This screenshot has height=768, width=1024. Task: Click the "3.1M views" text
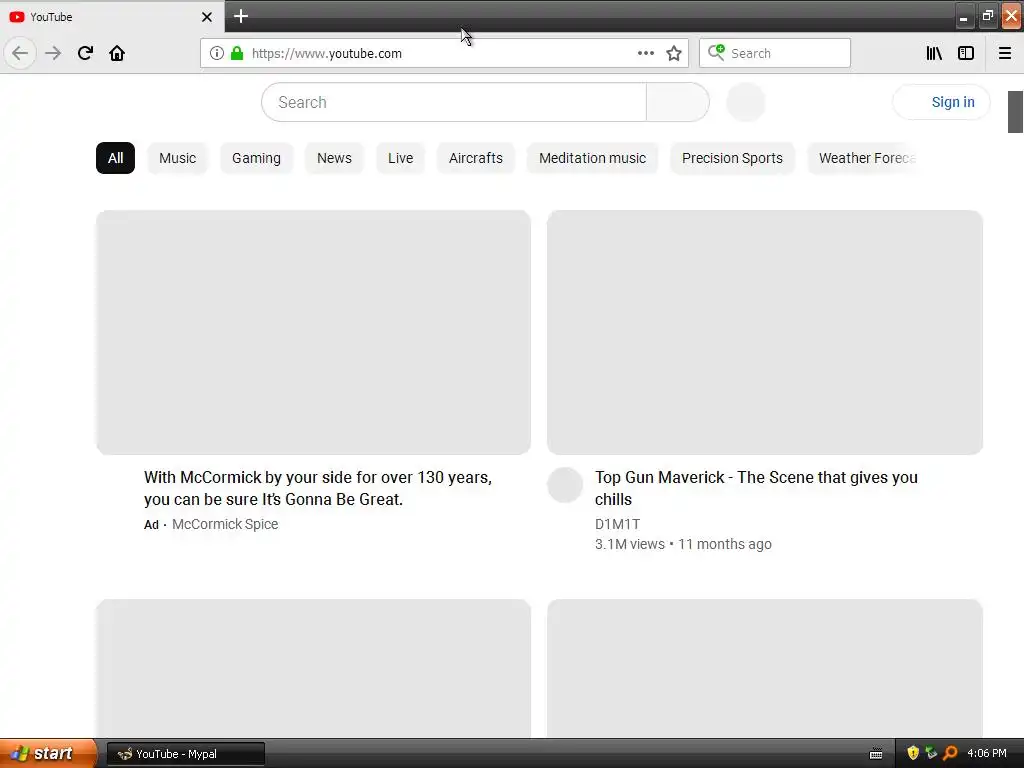[x=630, y=544]
